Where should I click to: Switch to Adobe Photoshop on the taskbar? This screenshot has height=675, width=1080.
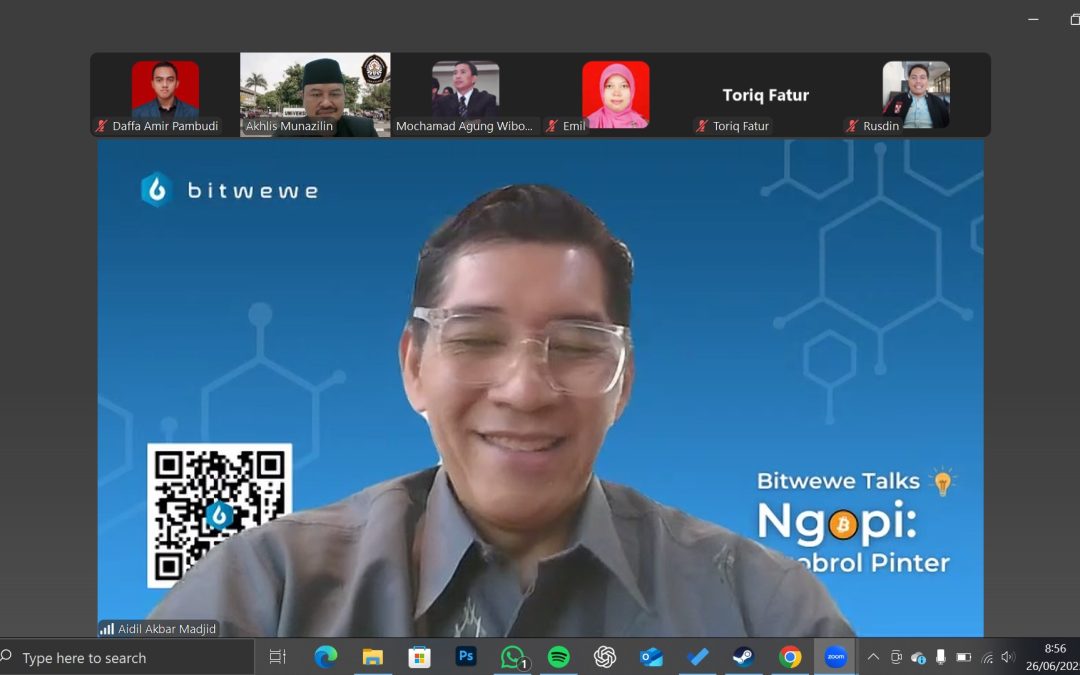click(466, 656)
